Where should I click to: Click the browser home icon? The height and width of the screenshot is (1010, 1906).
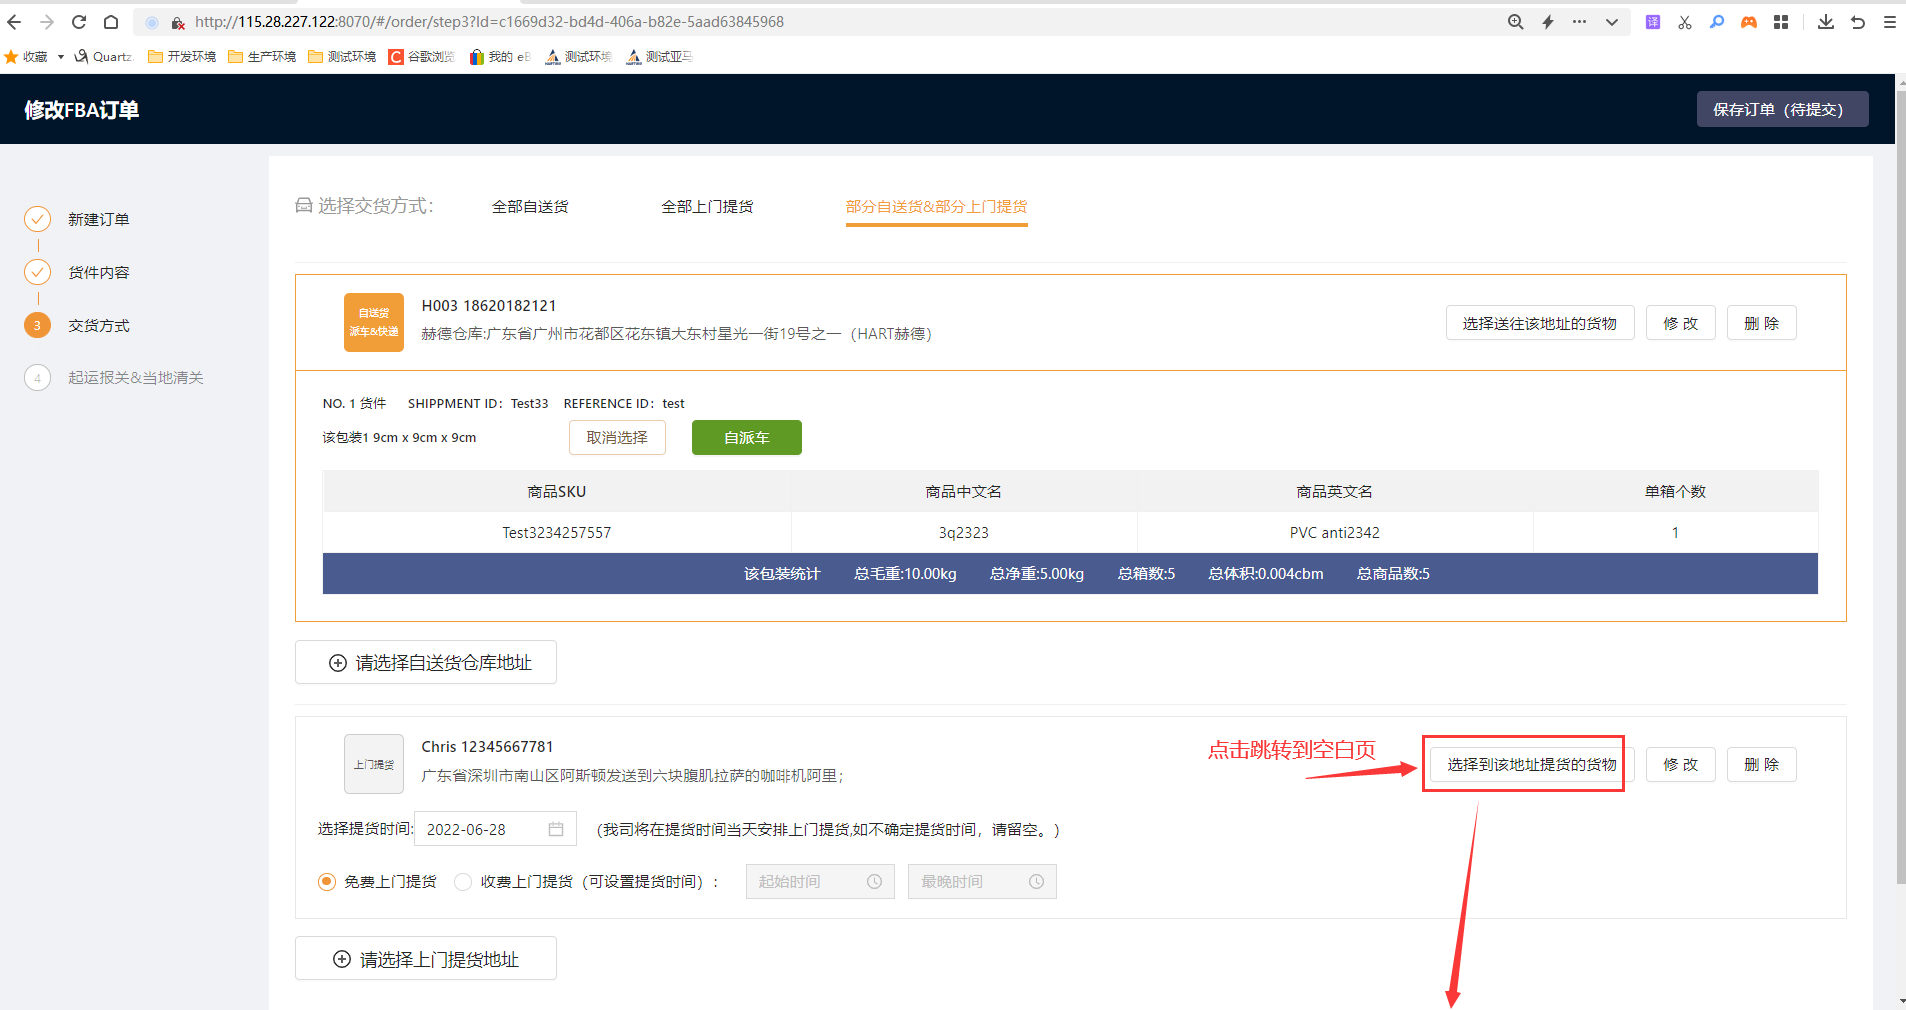click(x=111, y=22)
